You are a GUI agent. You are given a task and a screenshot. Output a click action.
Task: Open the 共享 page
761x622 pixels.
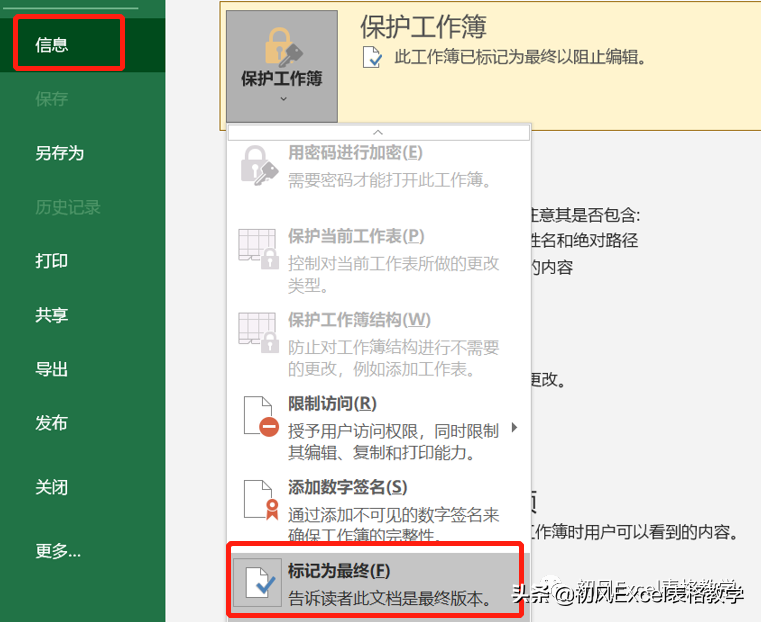52,315
